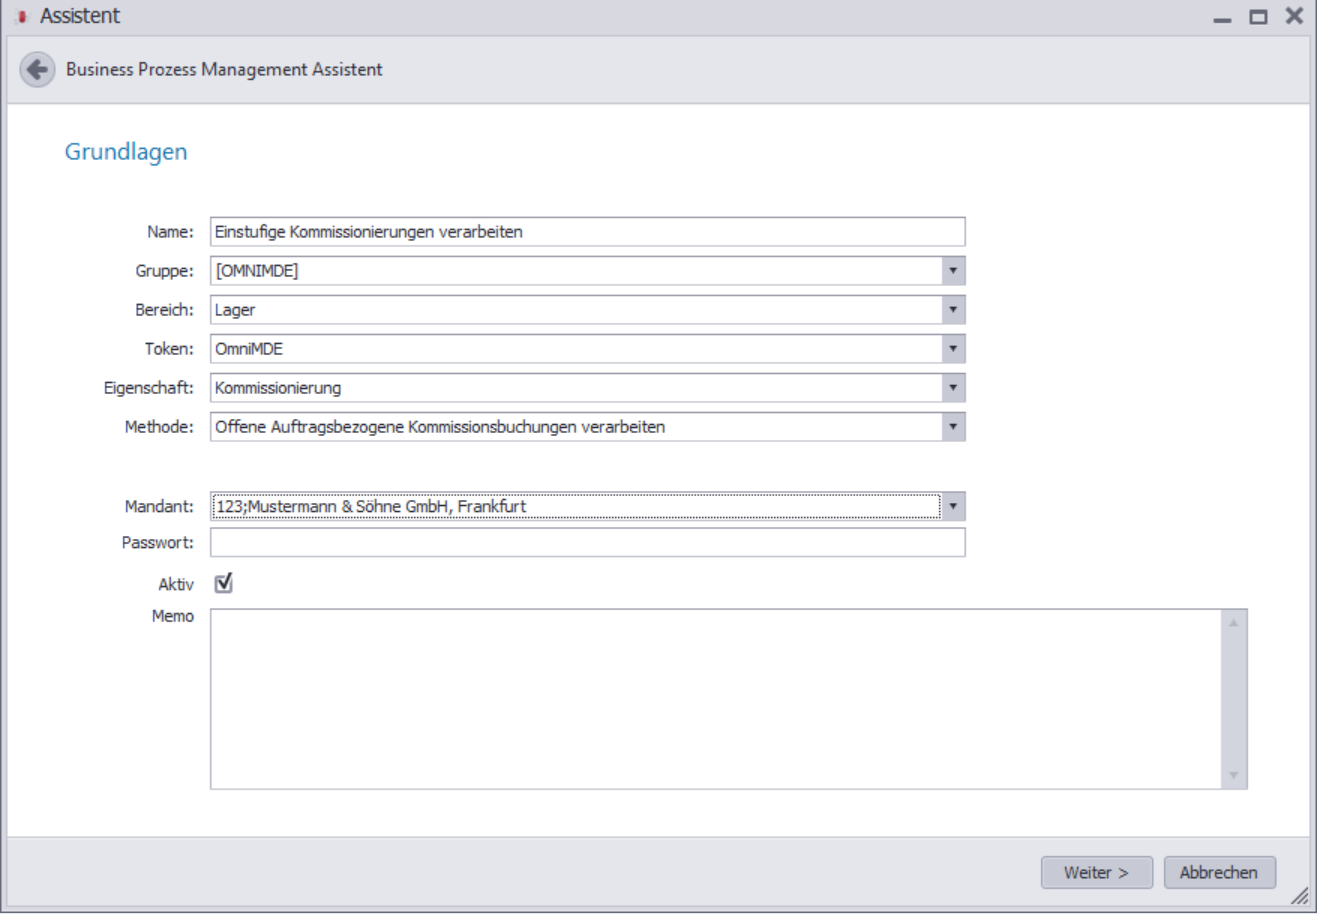Expand the Mandant dropdown list
Viewport: 1317px width, 914px height.
click(x=953, y=506)
